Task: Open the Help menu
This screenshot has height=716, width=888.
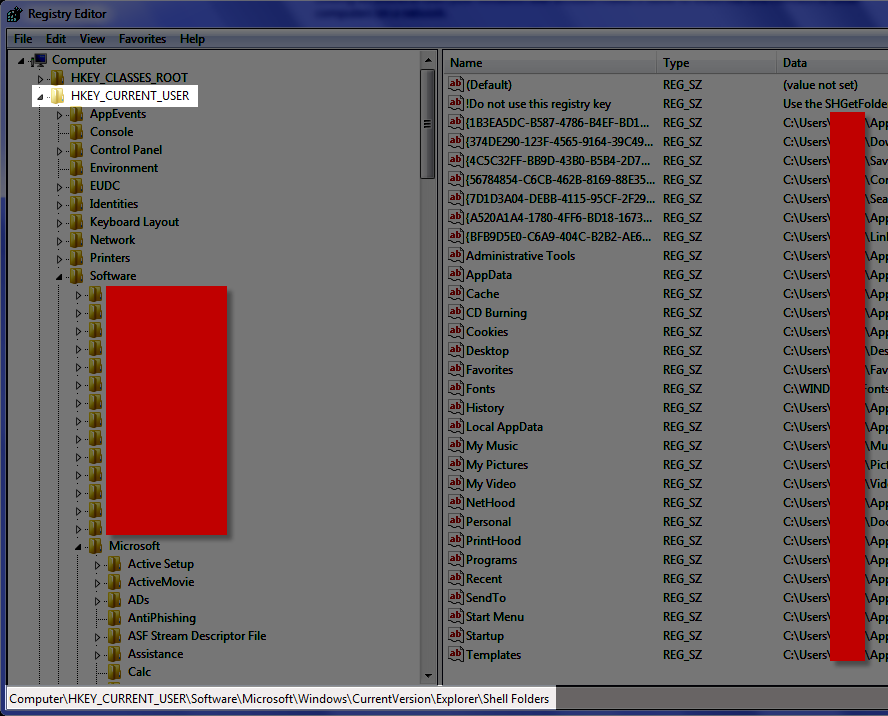Action: point(192,39)
